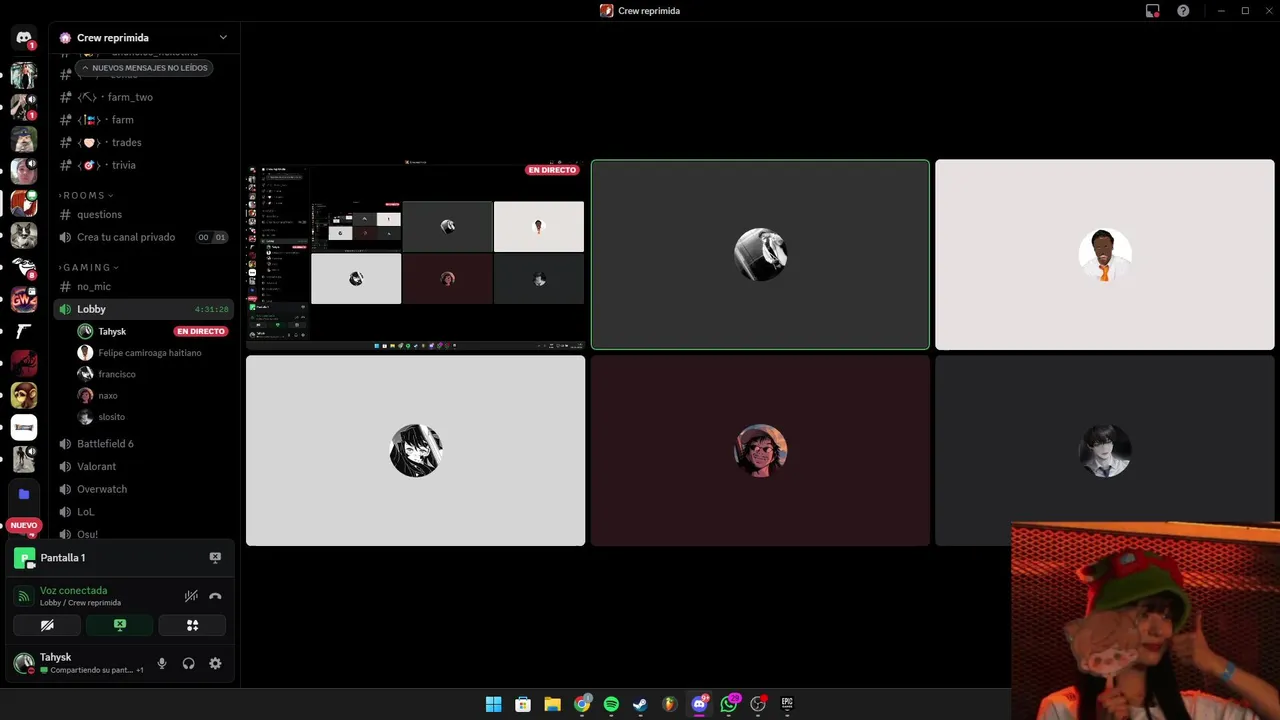1280x720 pixels.
Task: Open Google Chrome from taskbar
Action: tap(582, 704)
